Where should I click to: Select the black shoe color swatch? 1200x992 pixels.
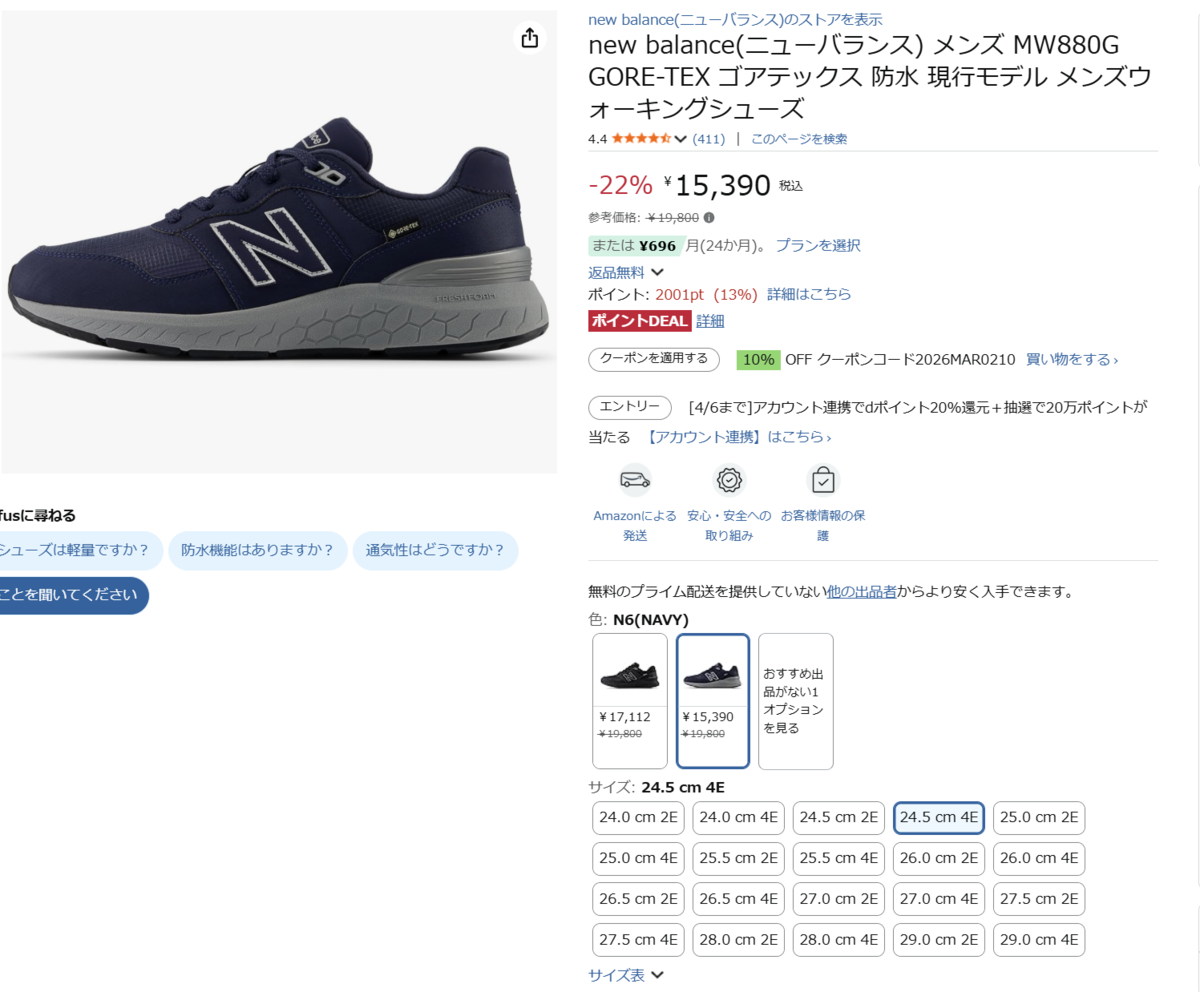tap(630, 700)
